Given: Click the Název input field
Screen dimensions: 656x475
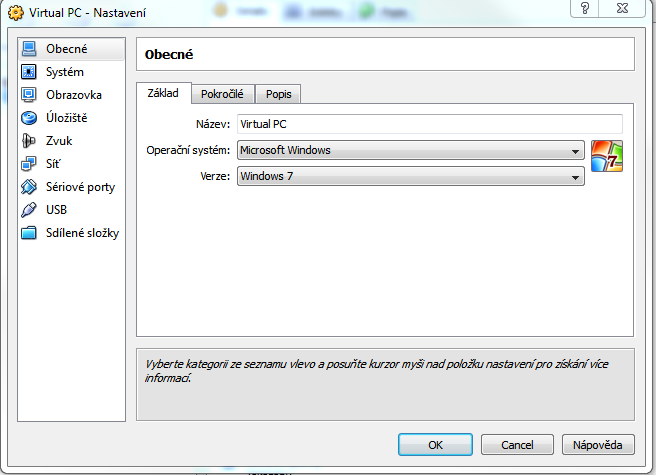Looking at the screenshot, I should 430,124.
